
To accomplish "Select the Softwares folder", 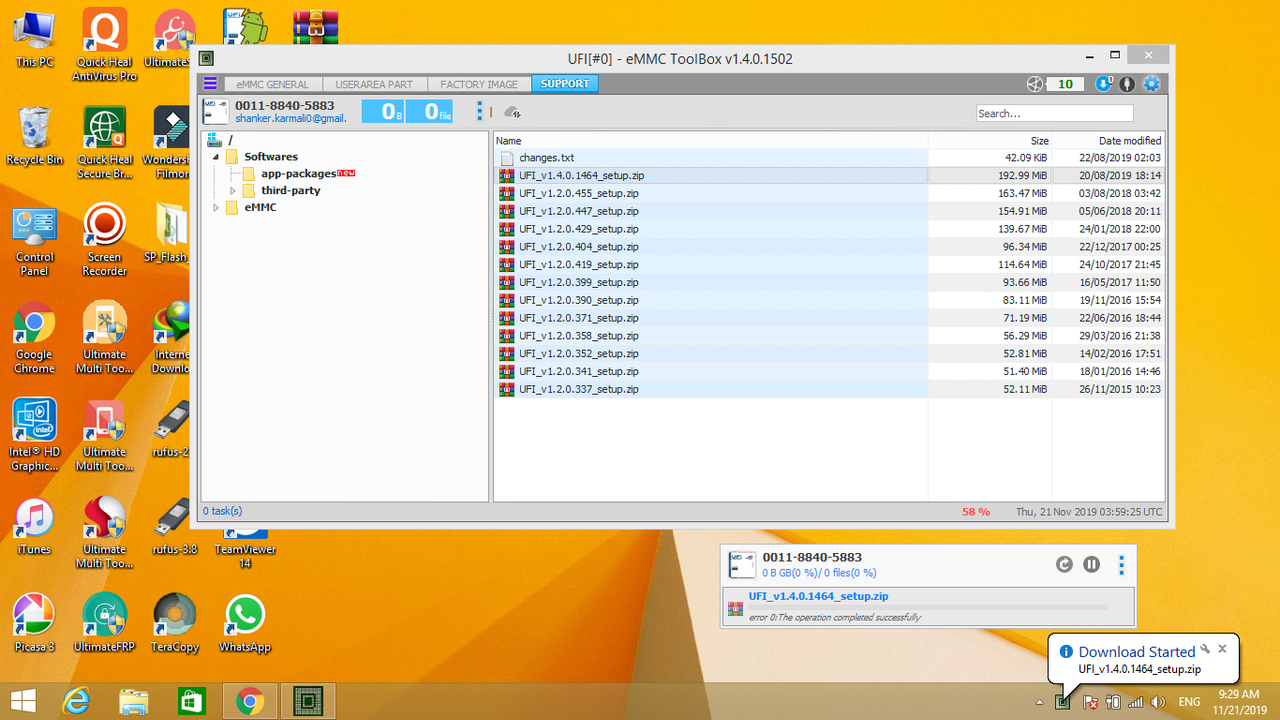I will [271, 157].
